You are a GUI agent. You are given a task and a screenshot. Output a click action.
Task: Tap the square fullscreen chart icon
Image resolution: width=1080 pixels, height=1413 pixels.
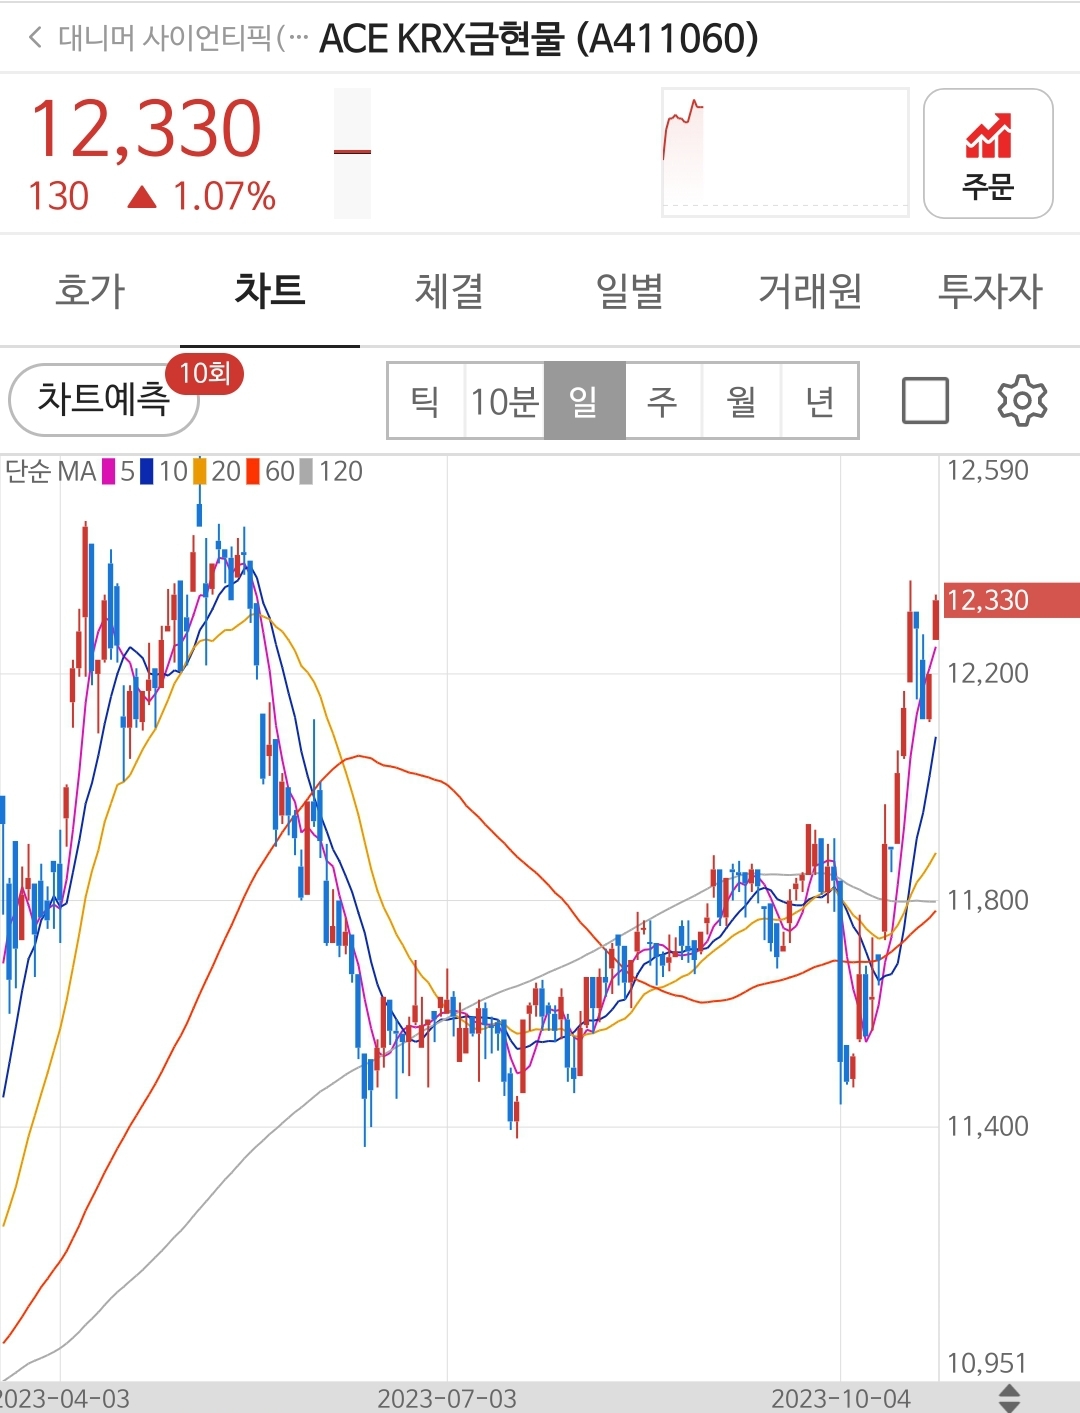(x=925, y=401)
